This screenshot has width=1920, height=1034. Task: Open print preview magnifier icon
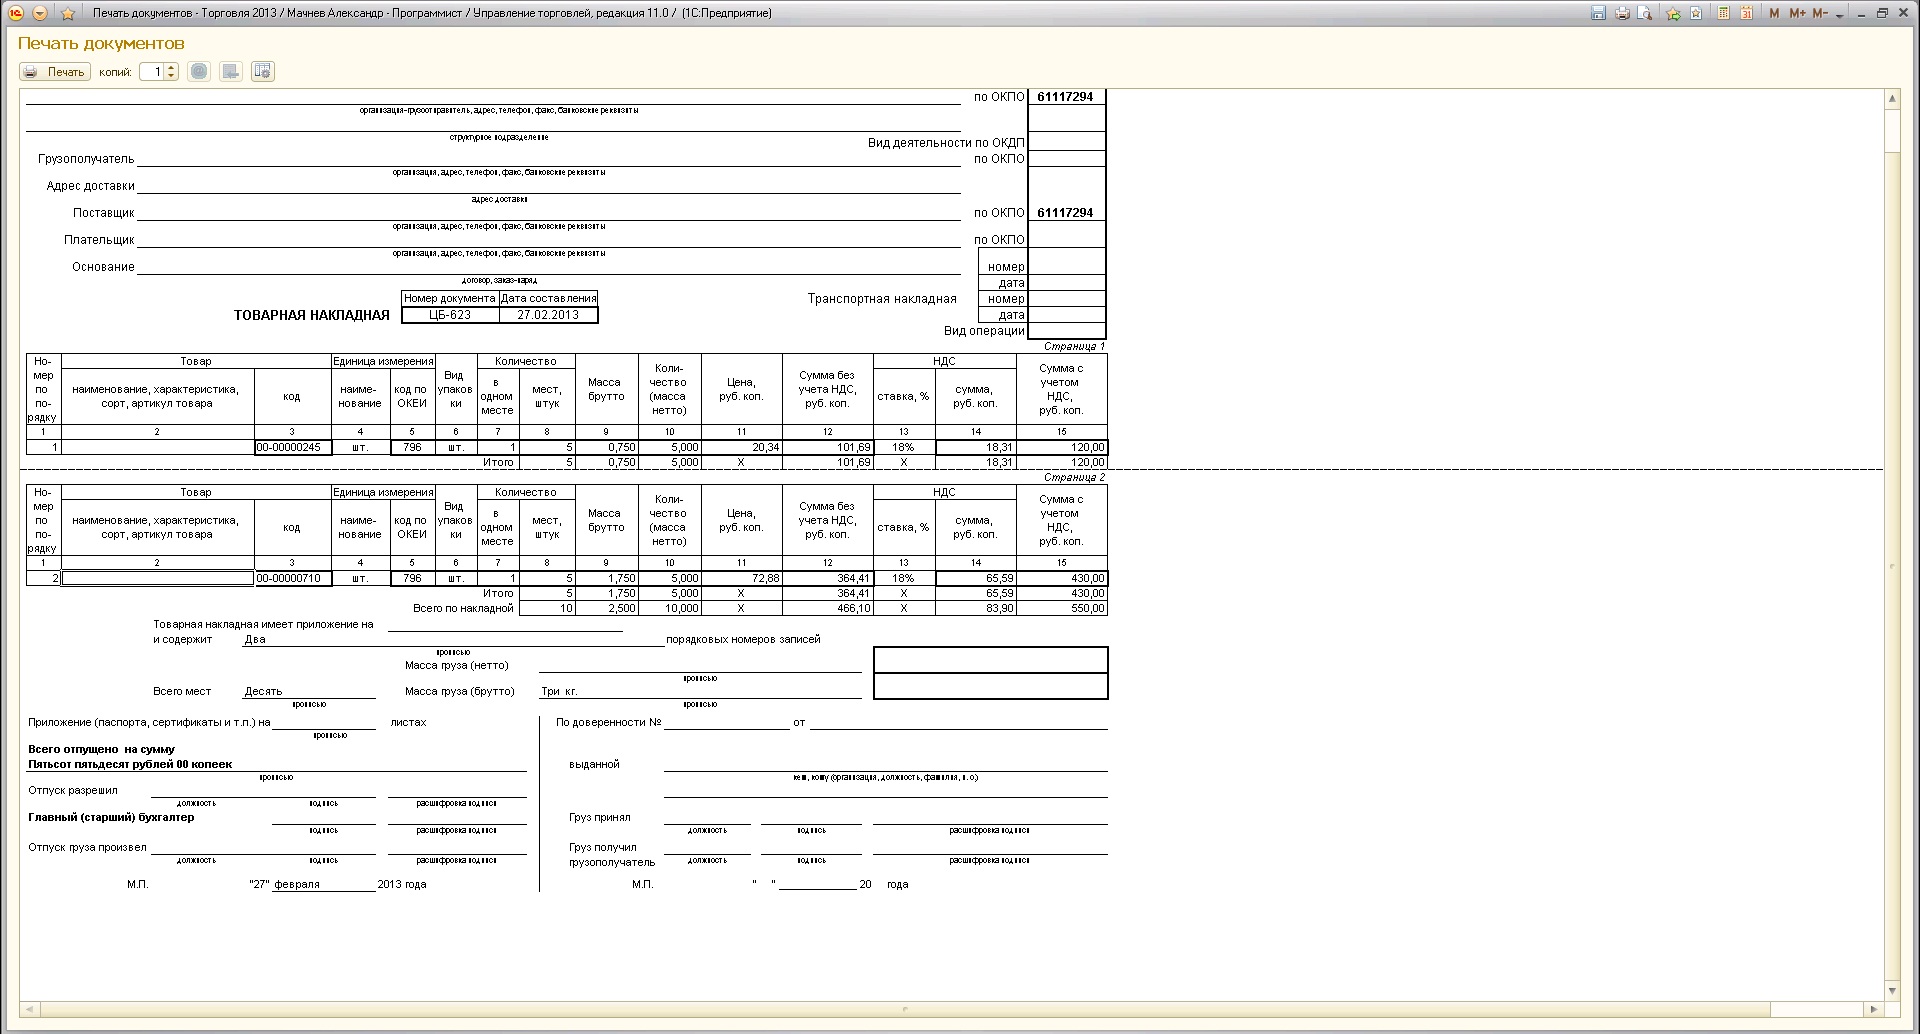(1644, 13)
